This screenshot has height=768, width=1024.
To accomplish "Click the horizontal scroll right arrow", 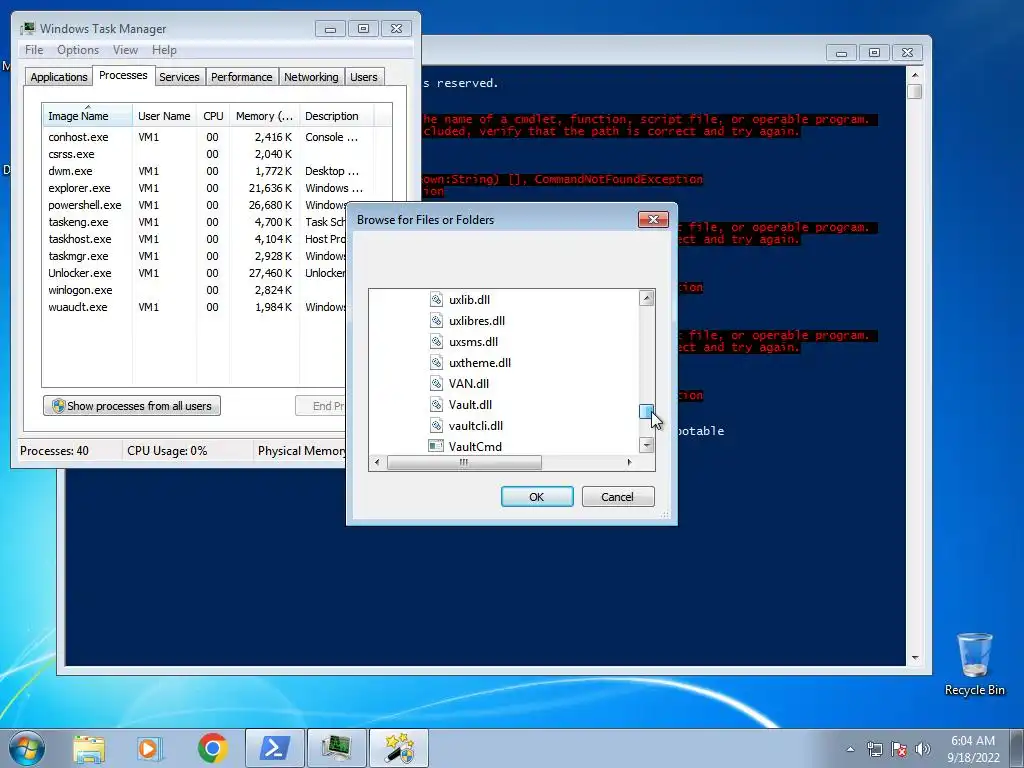I will point(630,462).
